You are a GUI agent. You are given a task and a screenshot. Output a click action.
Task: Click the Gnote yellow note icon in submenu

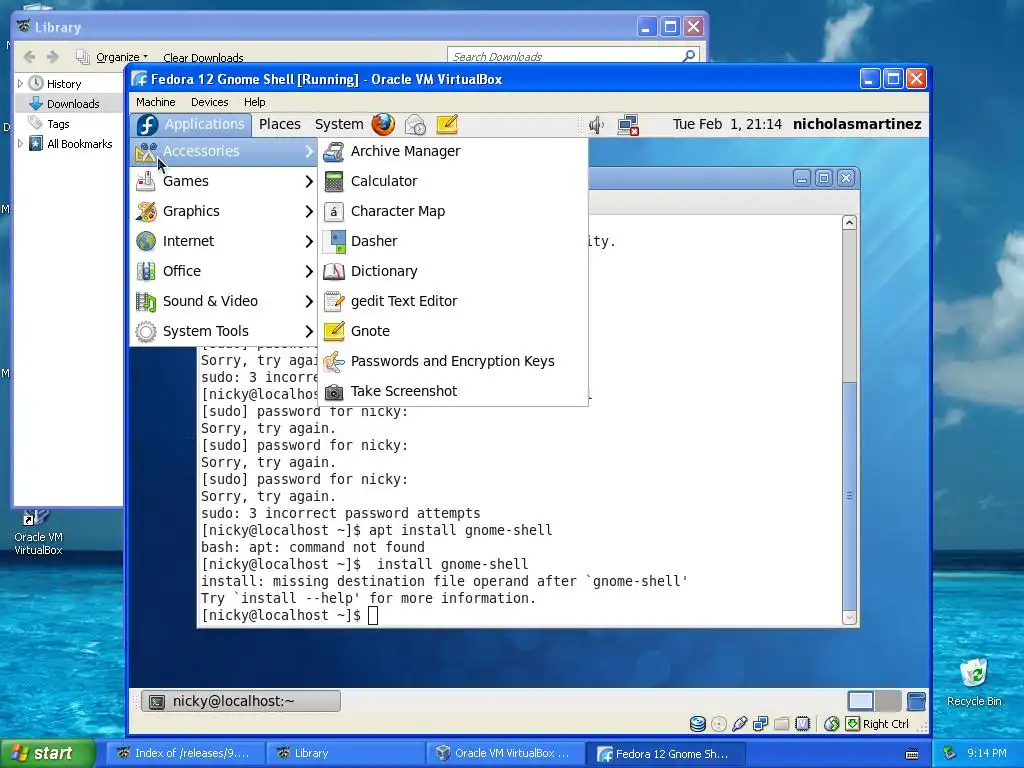tap(334, 332)
